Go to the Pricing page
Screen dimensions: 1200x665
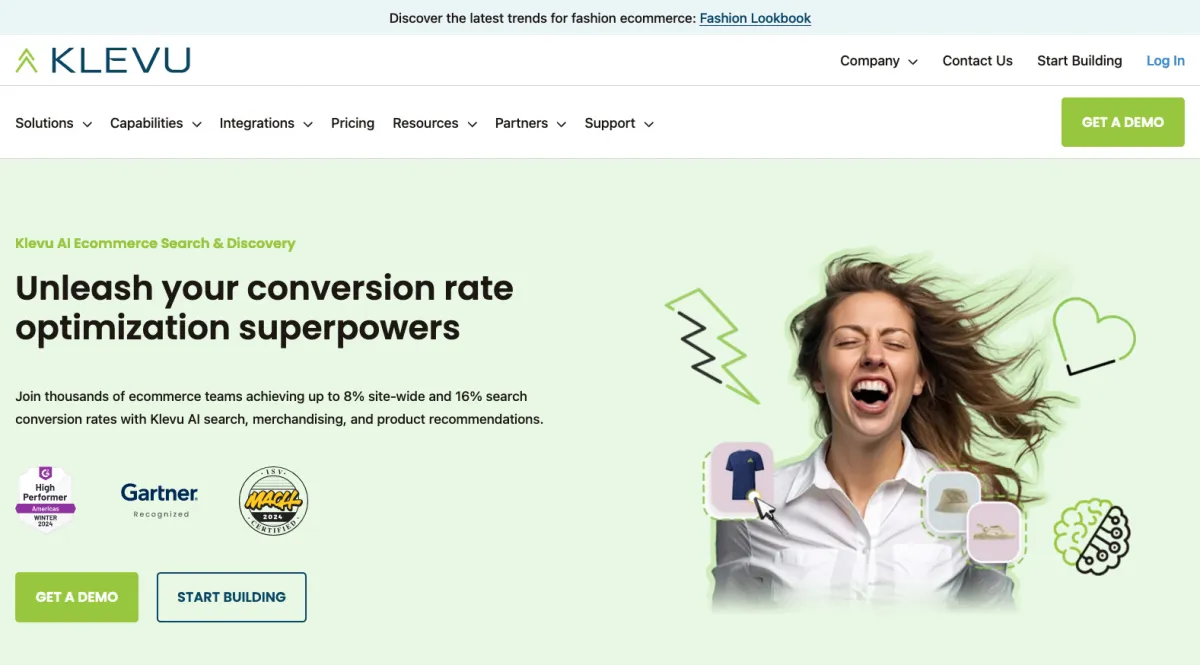point(353,123)
